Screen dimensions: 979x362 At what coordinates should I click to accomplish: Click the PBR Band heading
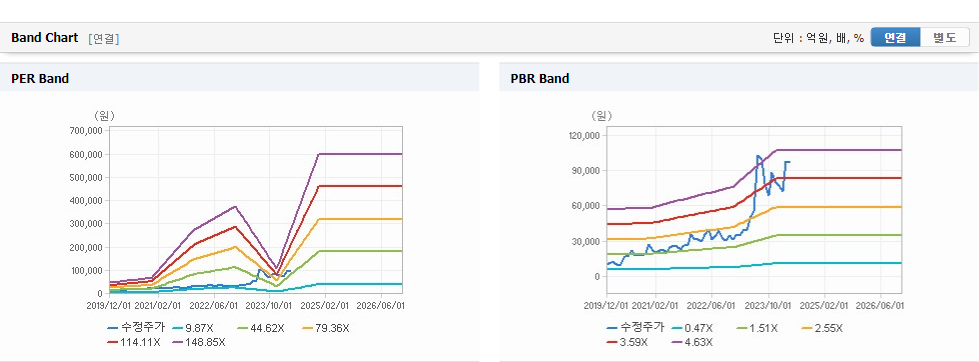point(539,79)
